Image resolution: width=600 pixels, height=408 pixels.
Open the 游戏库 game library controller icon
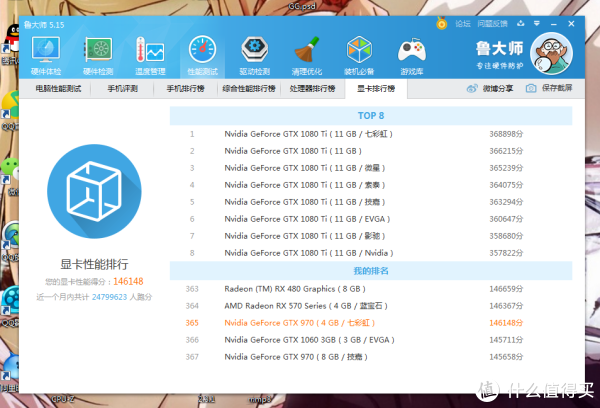411,55
